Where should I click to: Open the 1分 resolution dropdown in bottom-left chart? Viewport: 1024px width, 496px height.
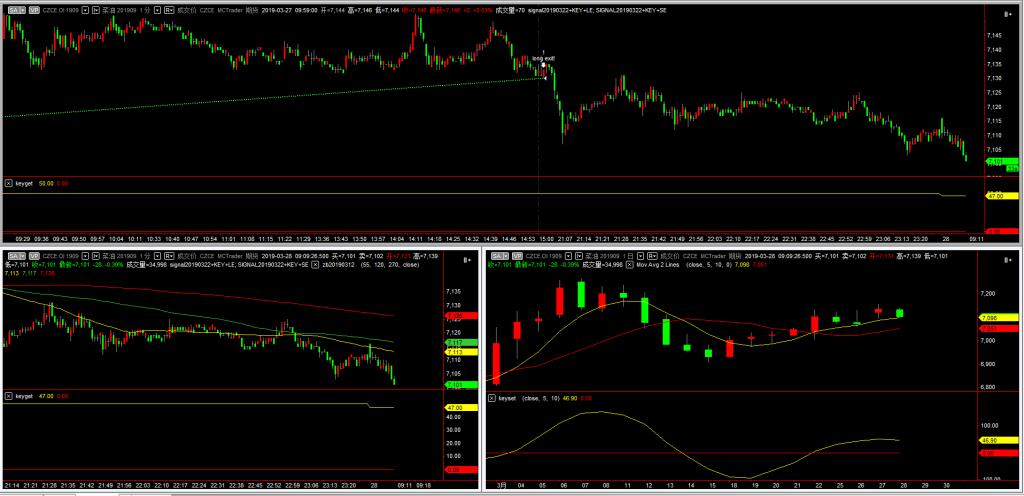[x=157, y=256]
